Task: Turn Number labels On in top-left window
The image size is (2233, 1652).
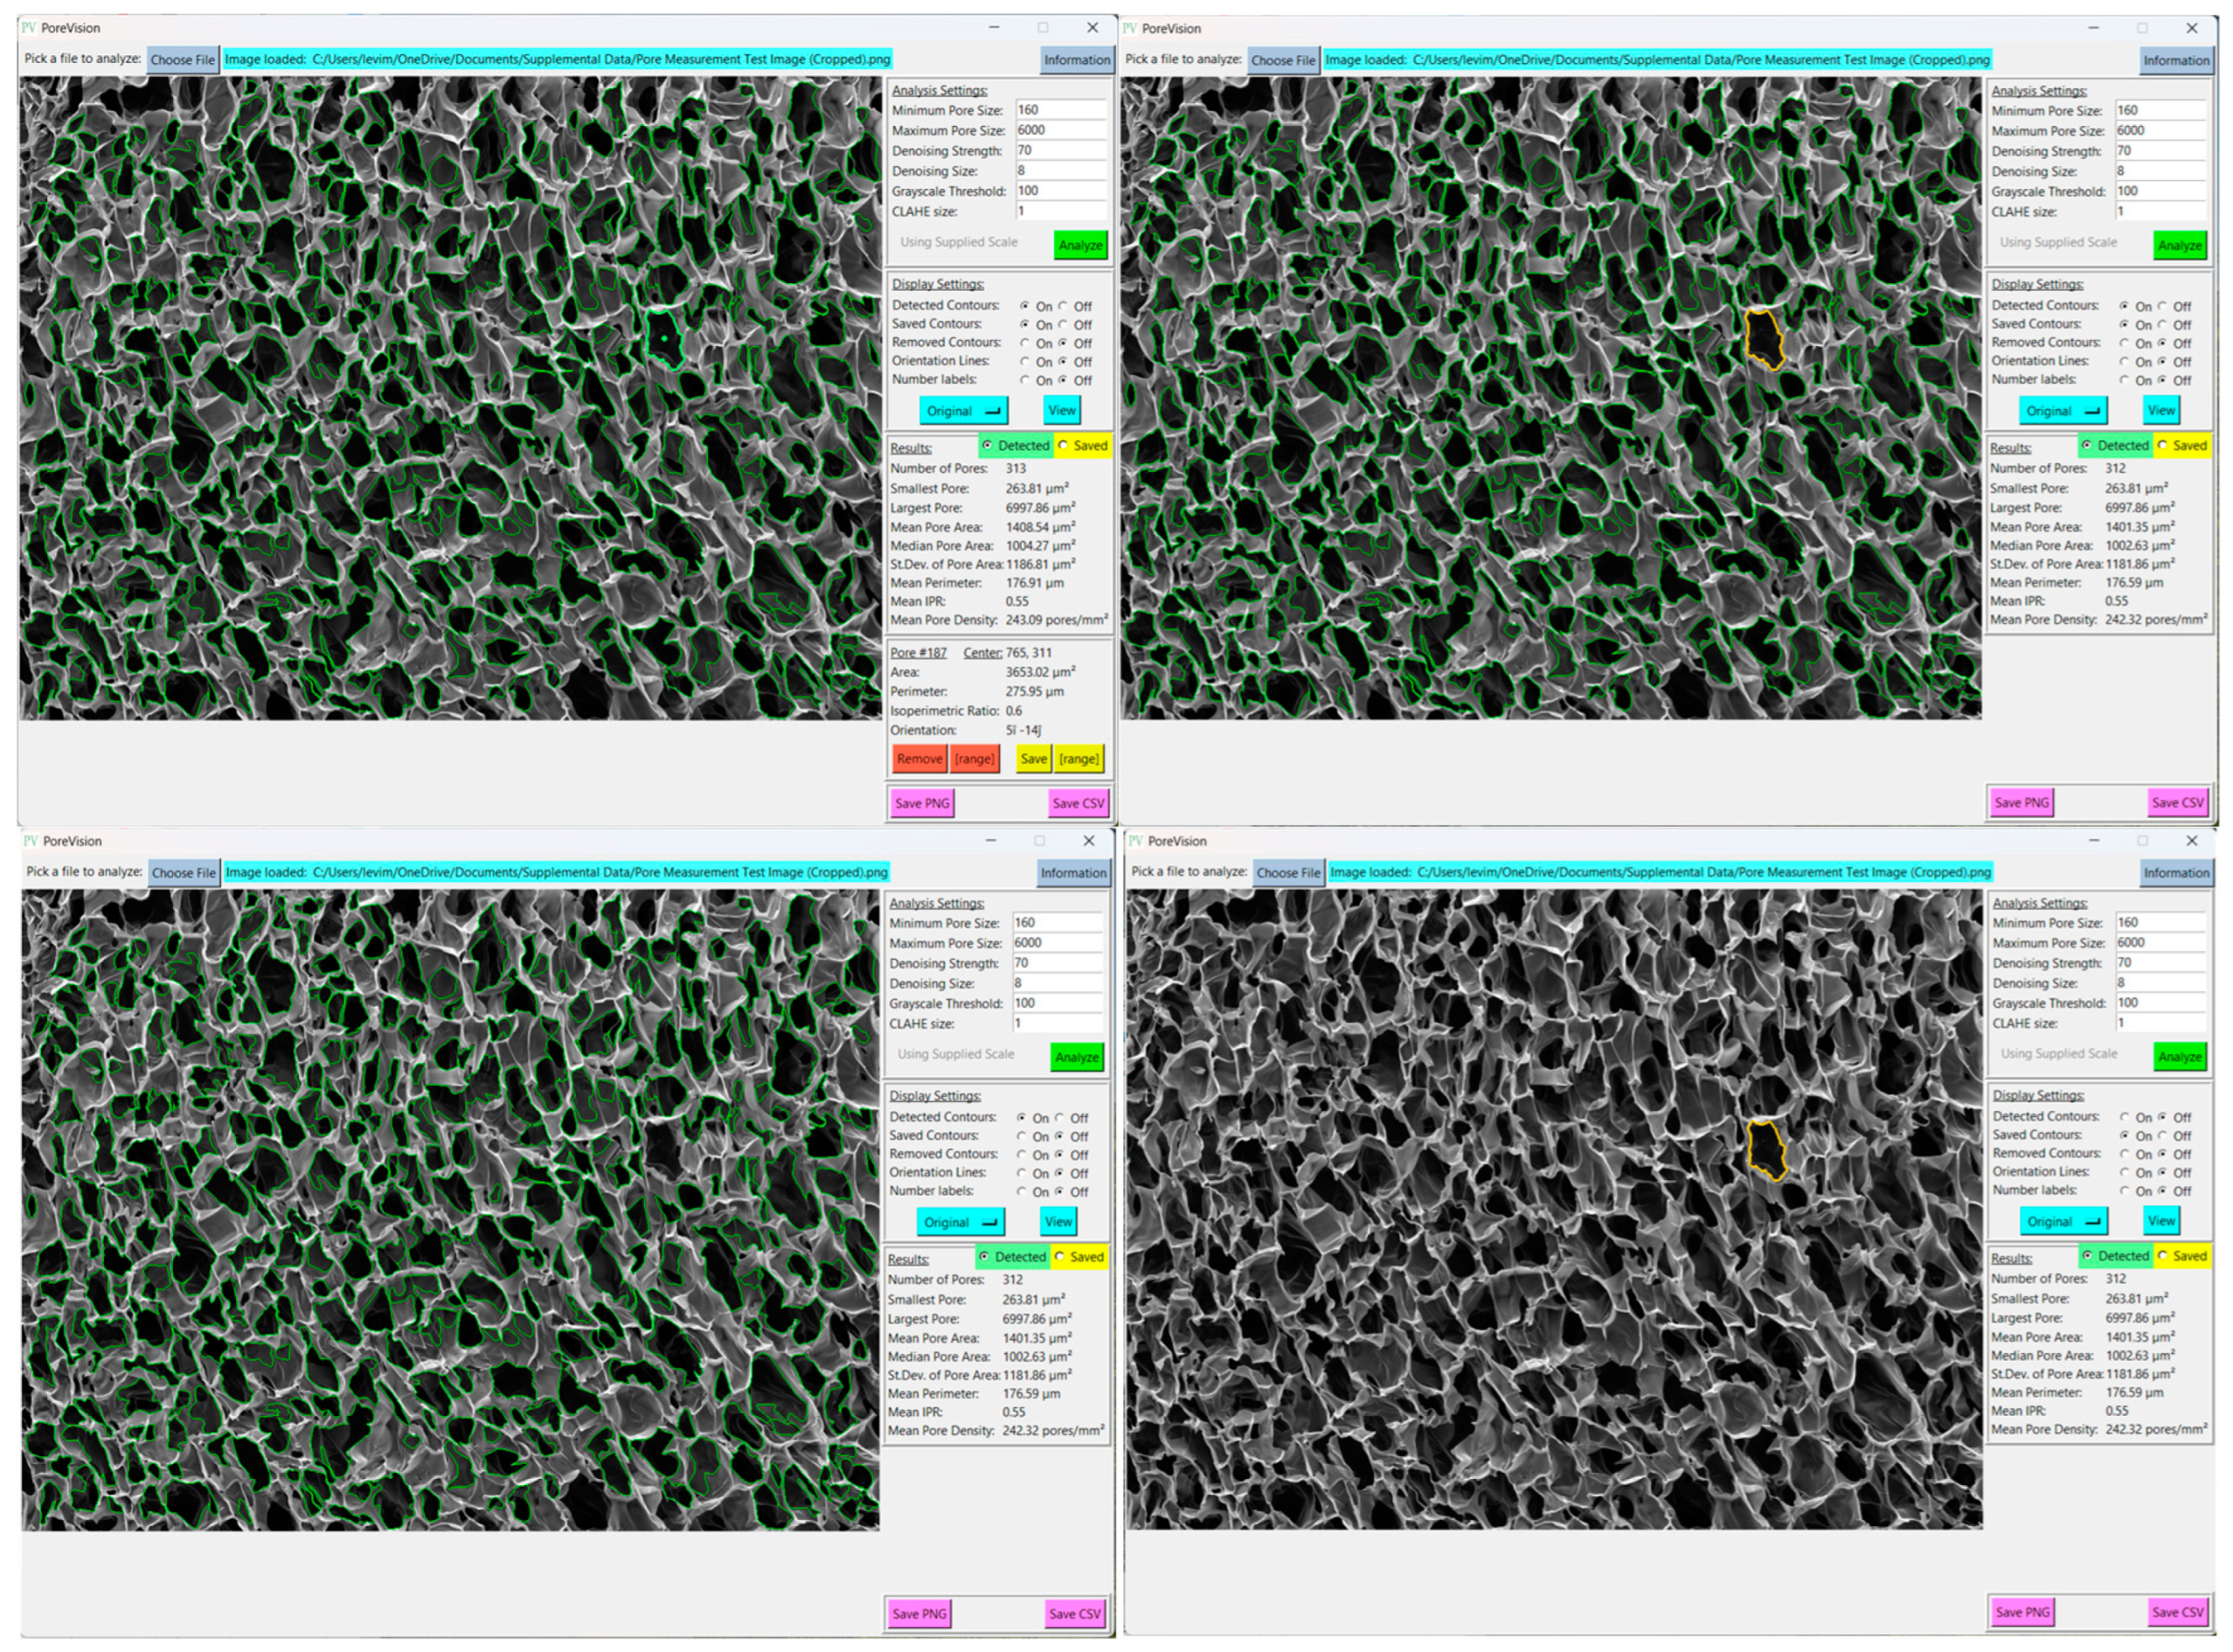Action: click(1025, 380)
